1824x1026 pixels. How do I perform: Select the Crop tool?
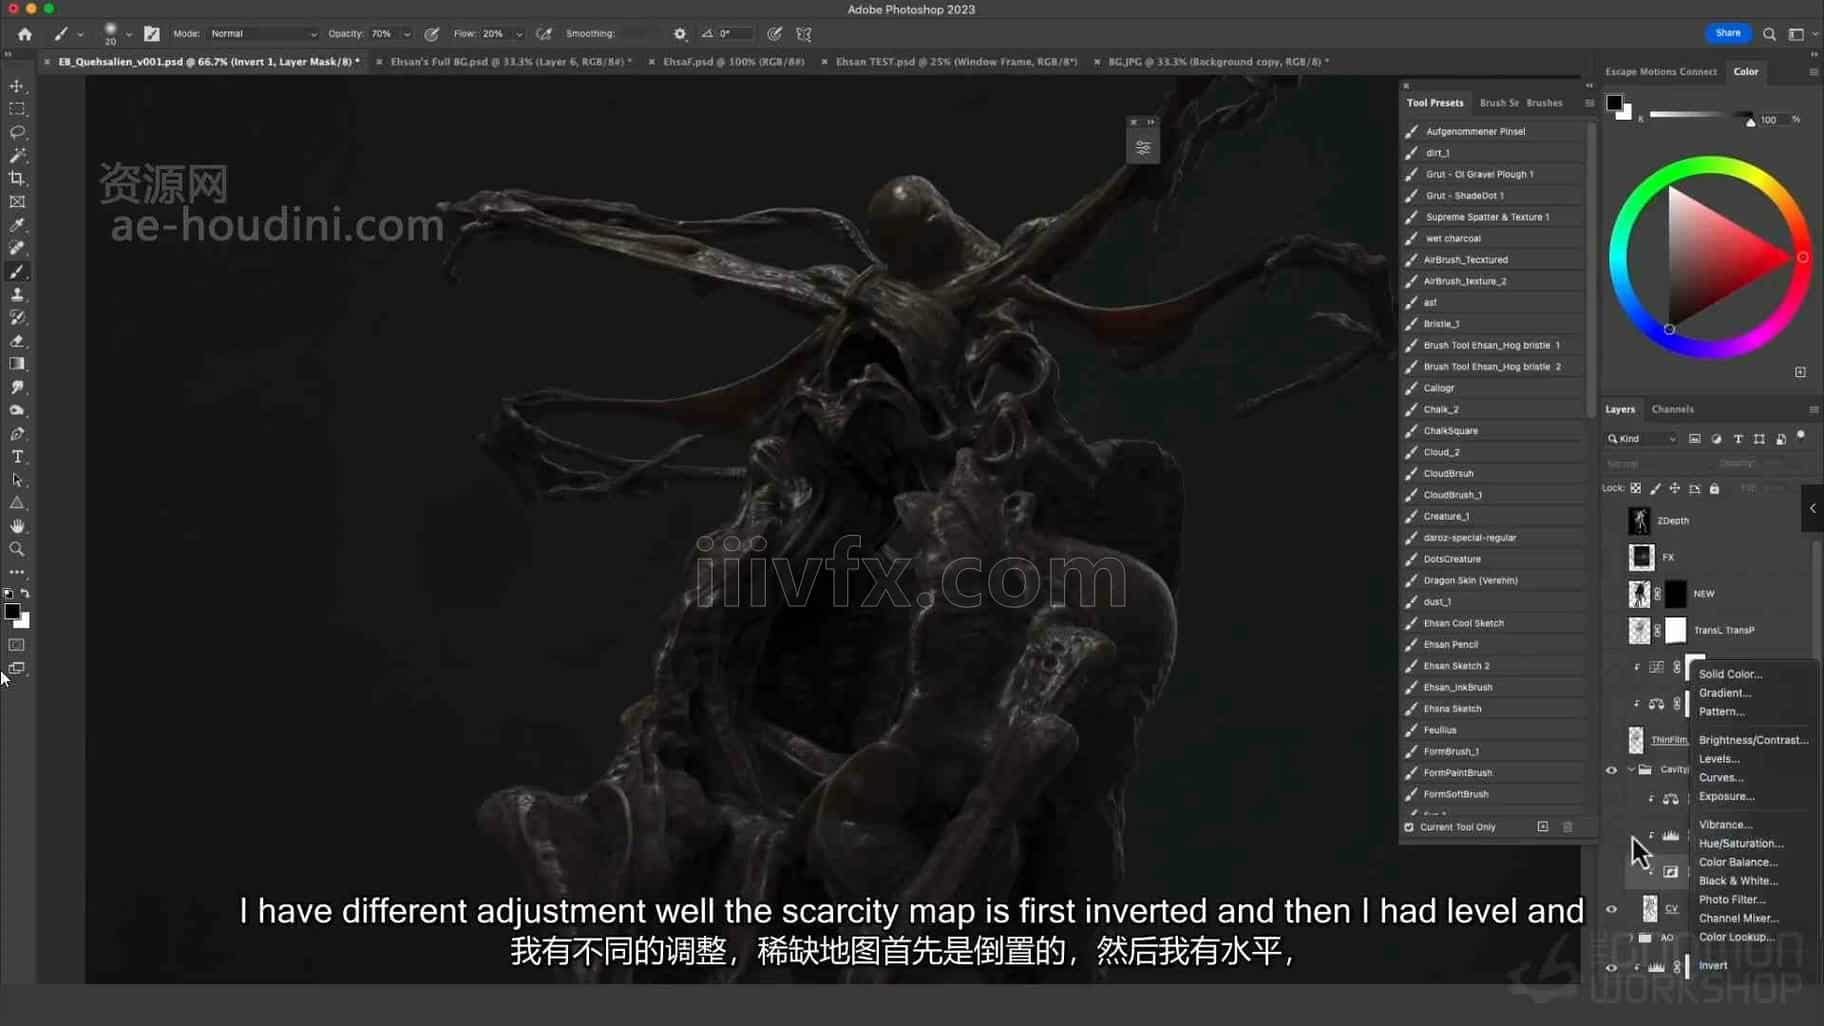tap(17, 178)
